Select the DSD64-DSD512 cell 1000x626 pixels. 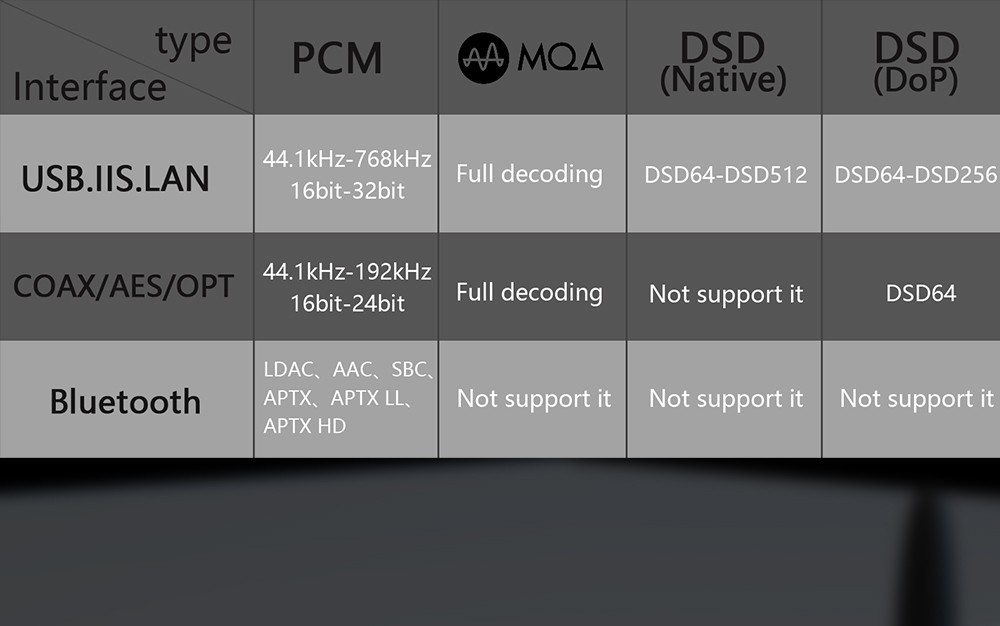[x=725, y=175]
